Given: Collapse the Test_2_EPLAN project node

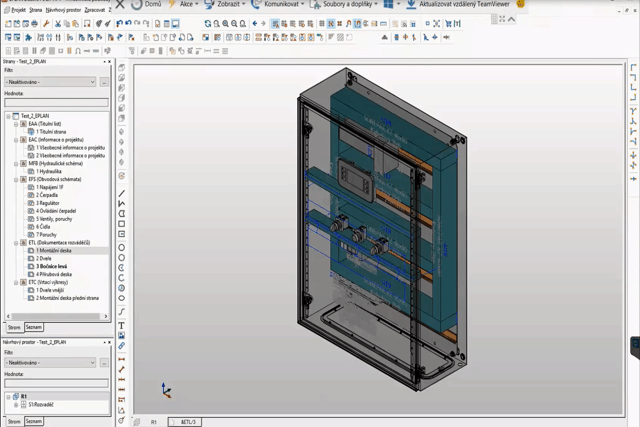Looking at the screenshot, I should click(8, 116).
